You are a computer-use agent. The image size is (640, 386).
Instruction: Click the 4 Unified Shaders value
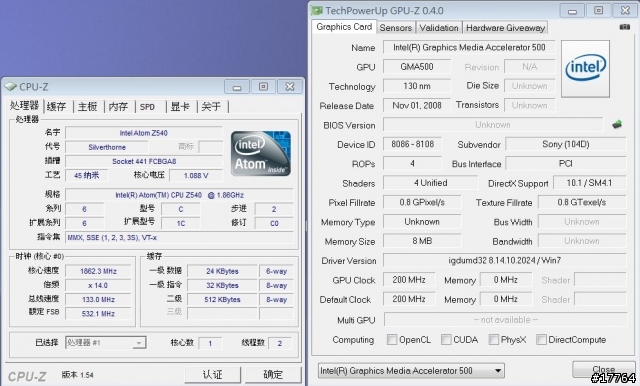click(430, 183)
